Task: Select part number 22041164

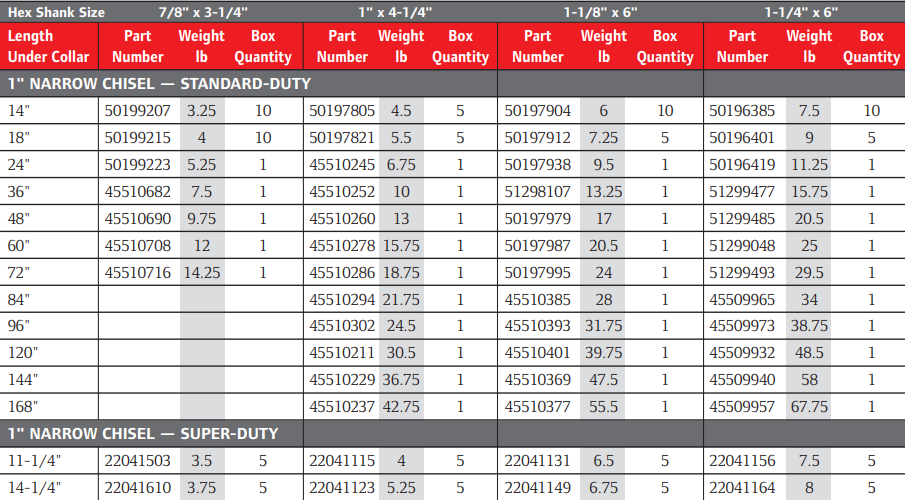Action: tap(742, 488)
